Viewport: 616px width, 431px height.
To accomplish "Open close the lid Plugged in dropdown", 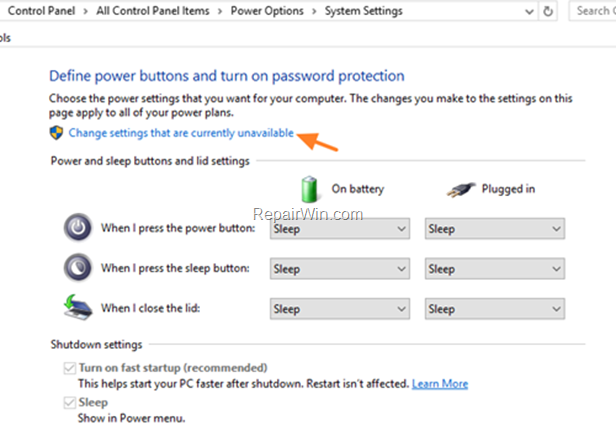I will (x=495, y=309).
